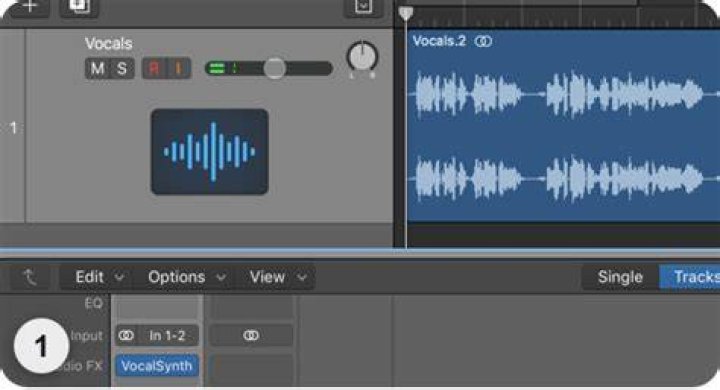Click the playhead marker in ruler

click(405, 13)
